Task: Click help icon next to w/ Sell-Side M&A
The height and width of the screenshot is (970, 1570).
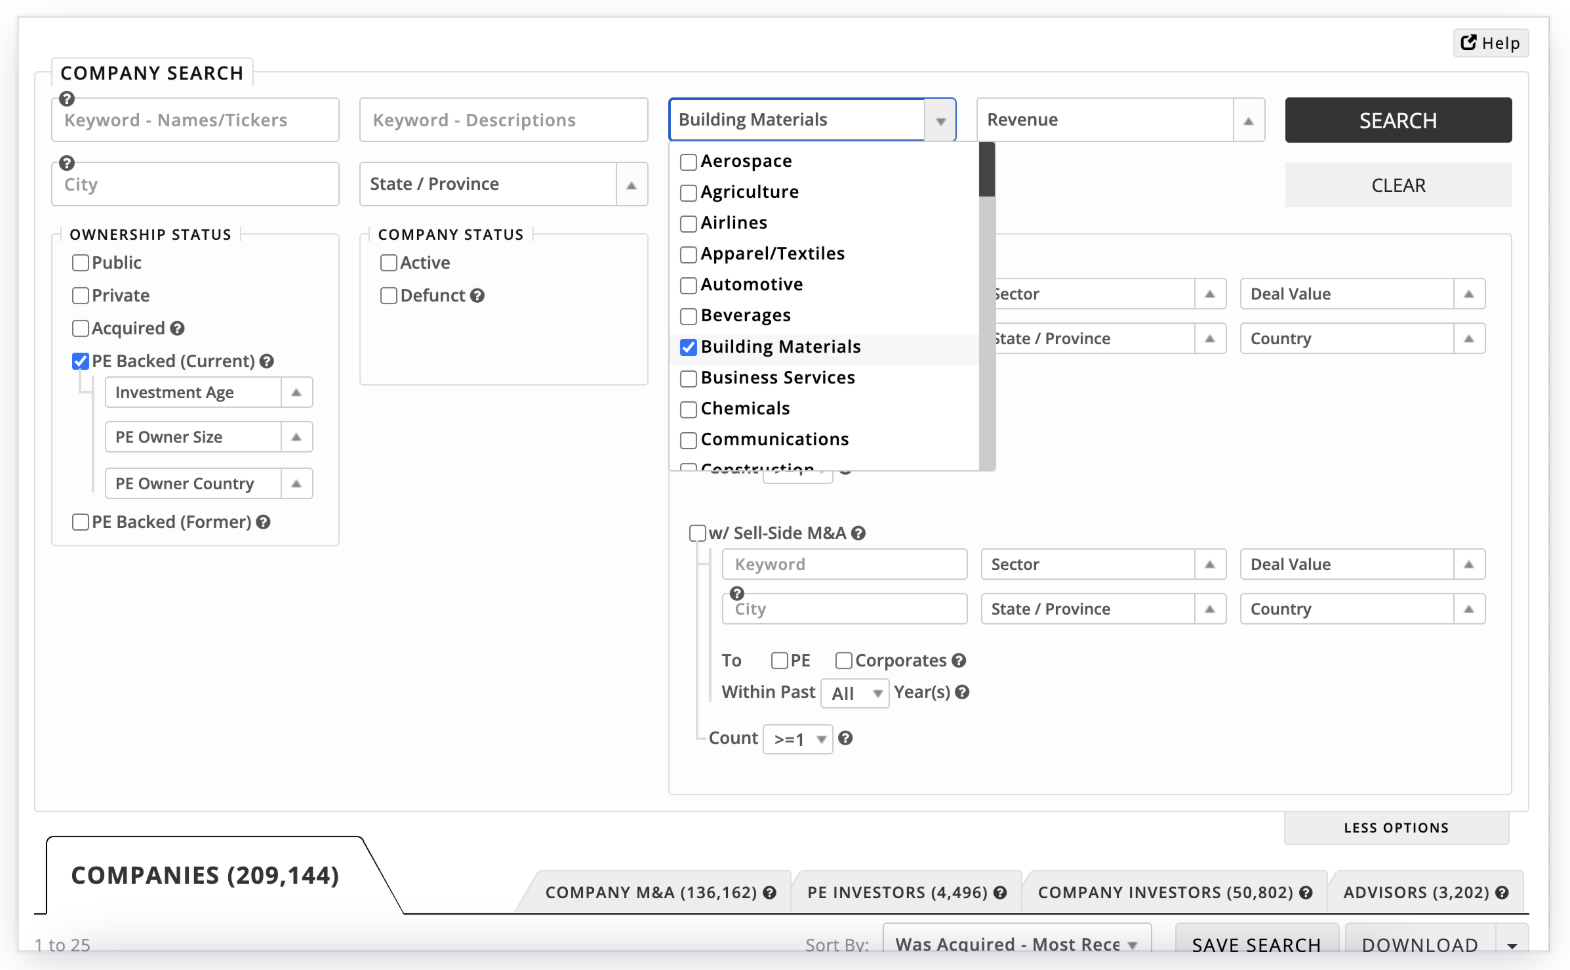Action: pyautogui.click(x=858, y=534)
